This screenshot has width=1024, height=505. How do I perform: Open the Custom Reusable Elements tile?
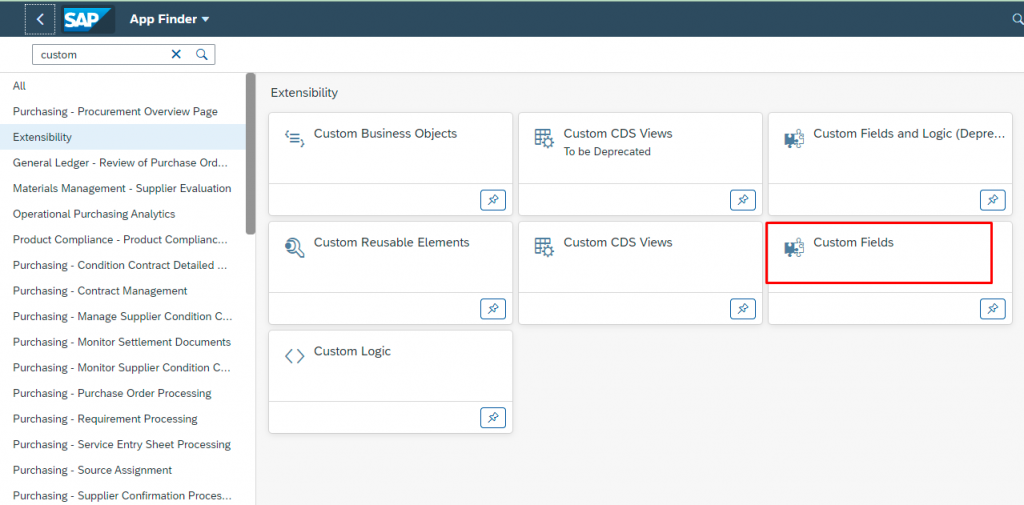tap(391, 257)
